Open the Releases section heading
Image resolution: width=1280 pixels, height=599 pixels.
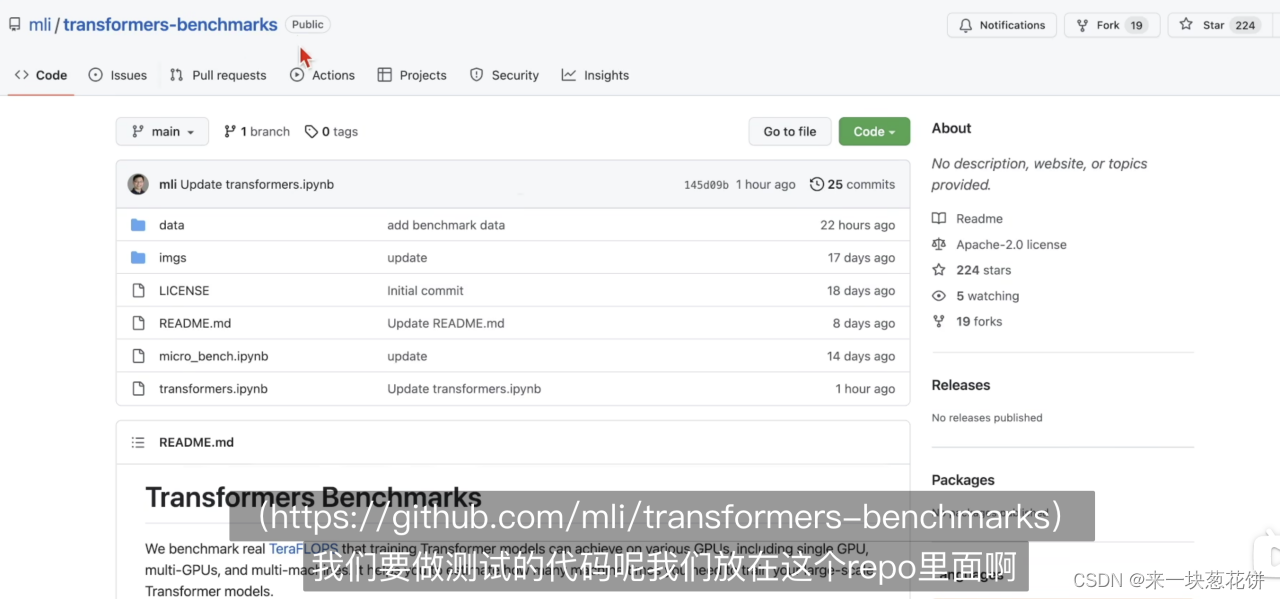pyautogui.click(x=961, y=385)
